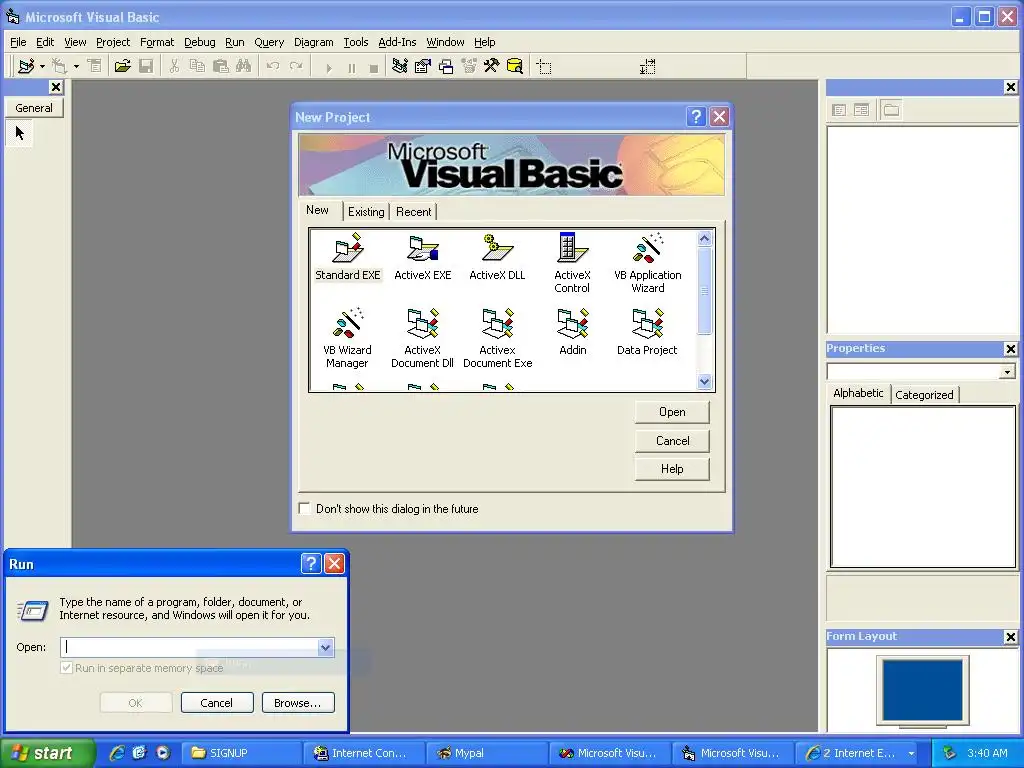The height and width of the screenshot is (768, 1024).
Task: Switch to Categorized tab in Properties panel
Action: pos(924,394)
